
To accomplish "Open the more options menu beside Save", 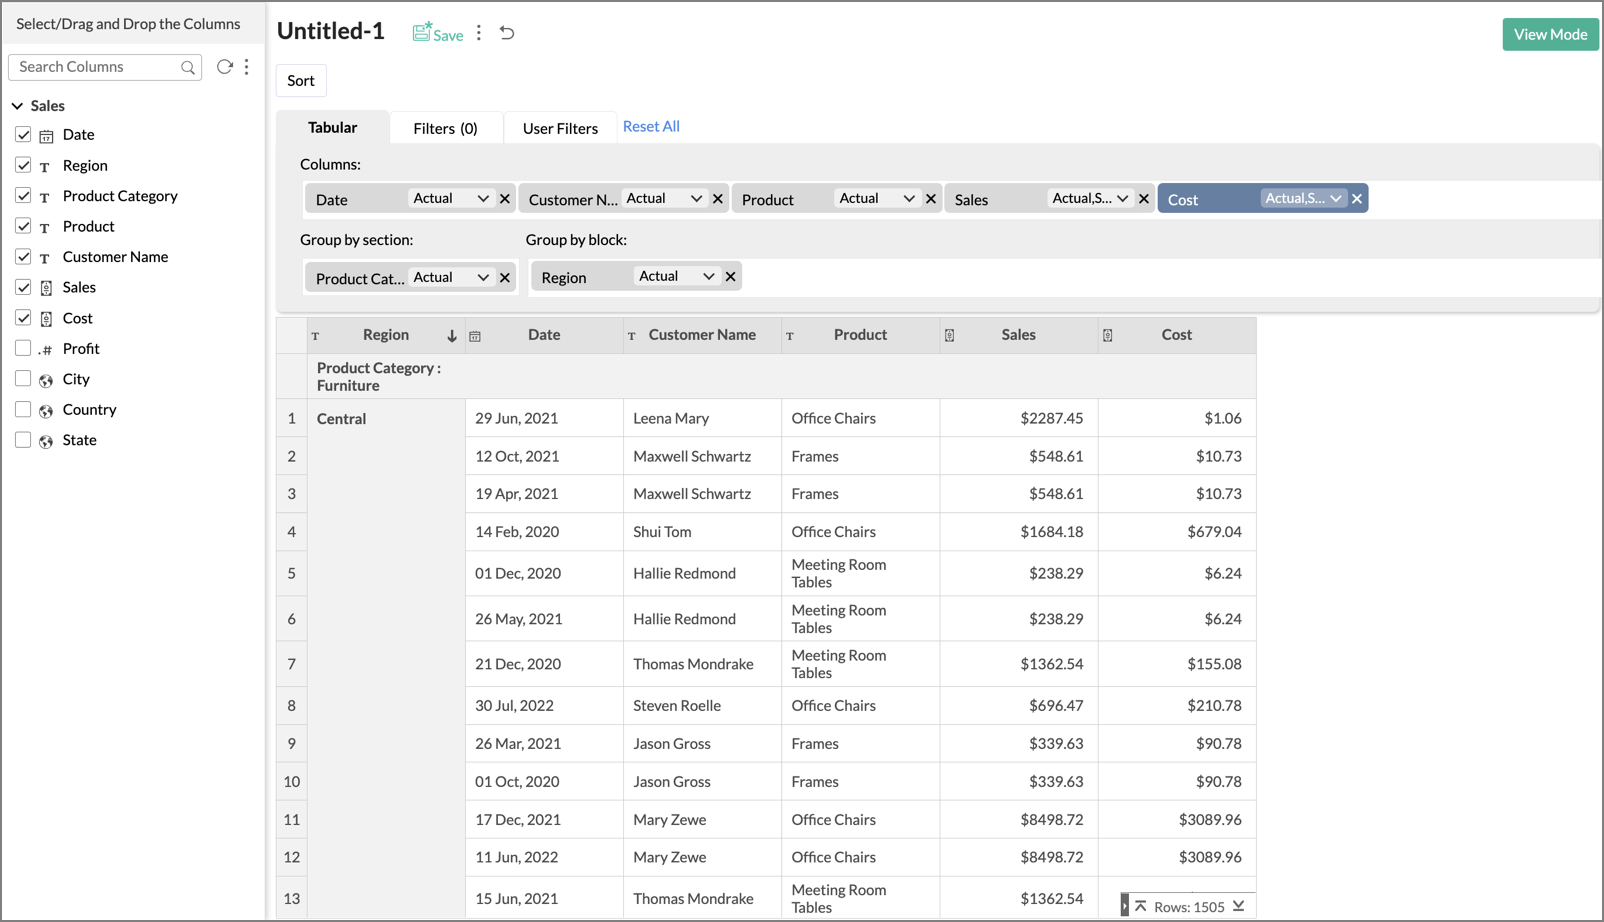I will 479,33.
